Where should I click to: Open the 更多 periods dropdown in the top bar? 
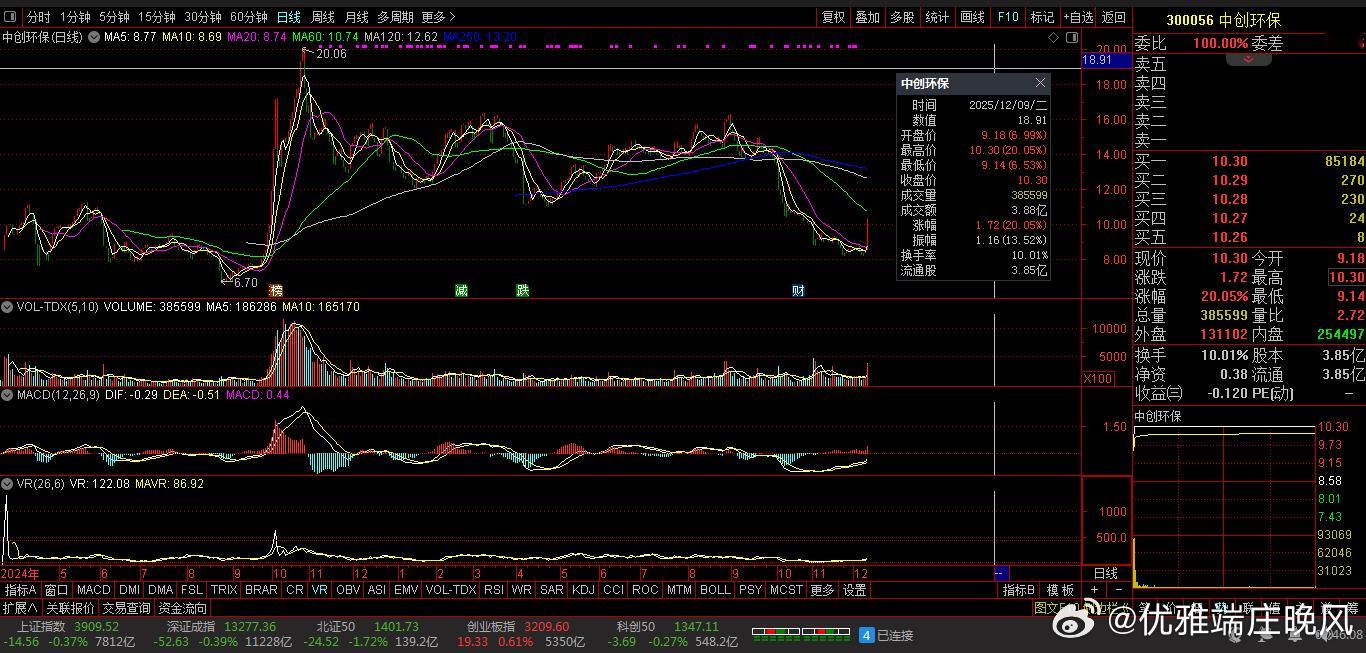[438, 17]
